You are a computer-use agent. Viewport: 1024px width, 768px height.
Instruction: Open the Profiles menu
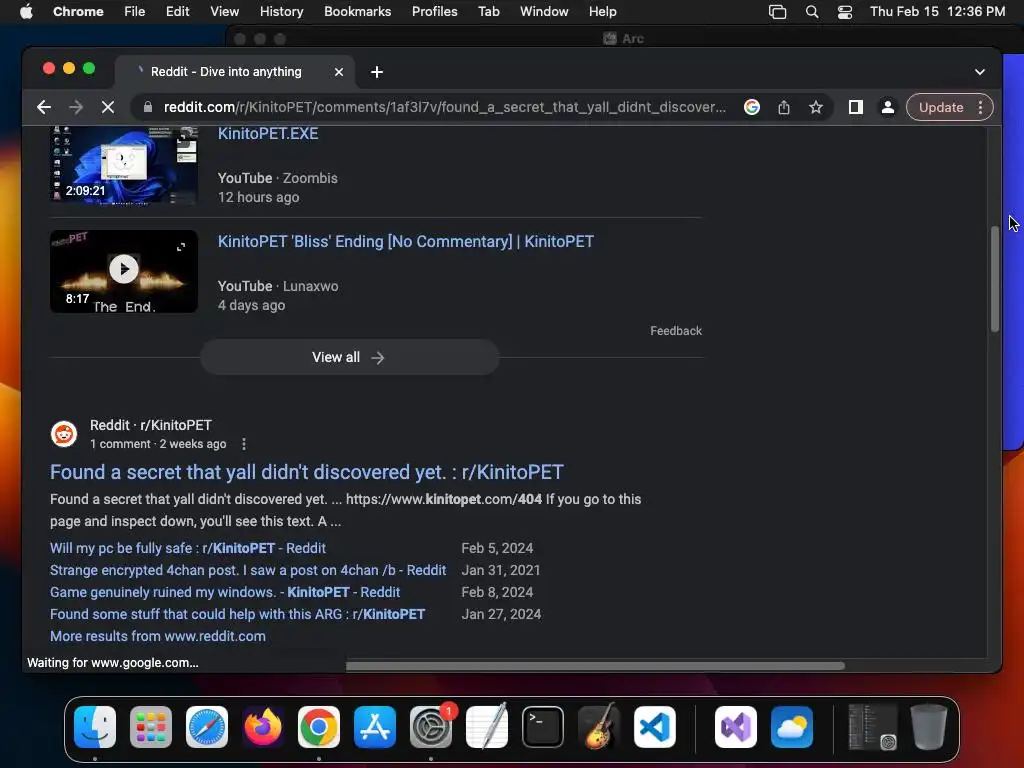tap(434, 11)
